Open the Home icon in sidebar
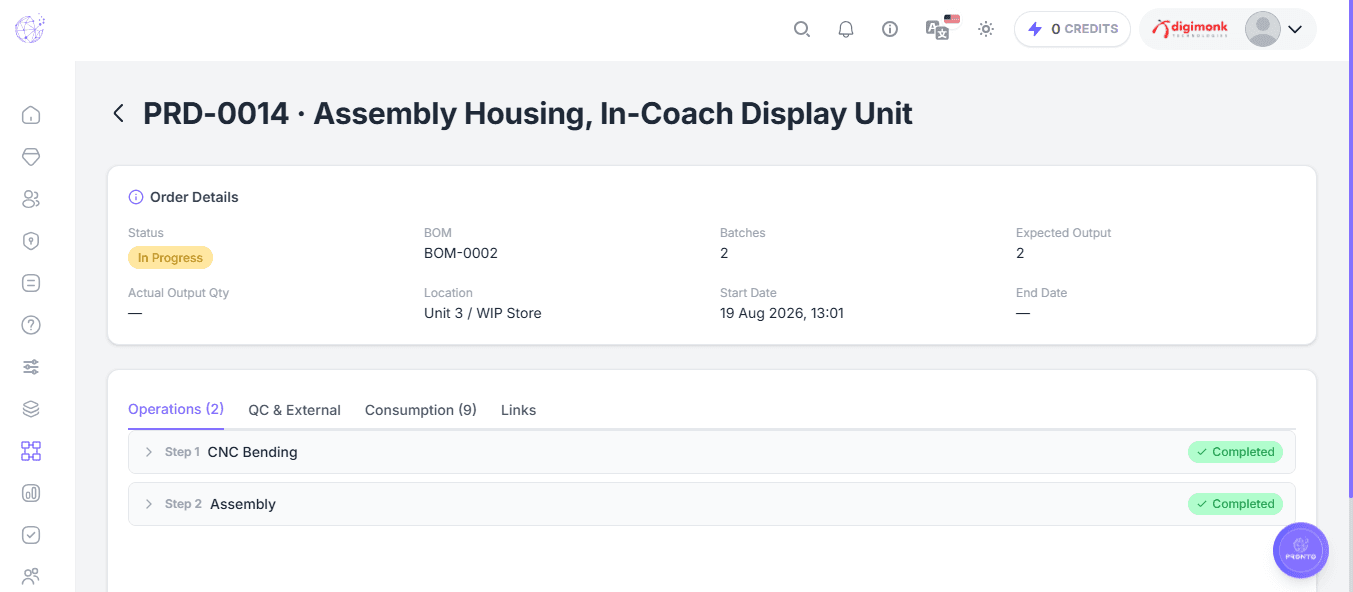The image size is (1353, 592). 31,115
